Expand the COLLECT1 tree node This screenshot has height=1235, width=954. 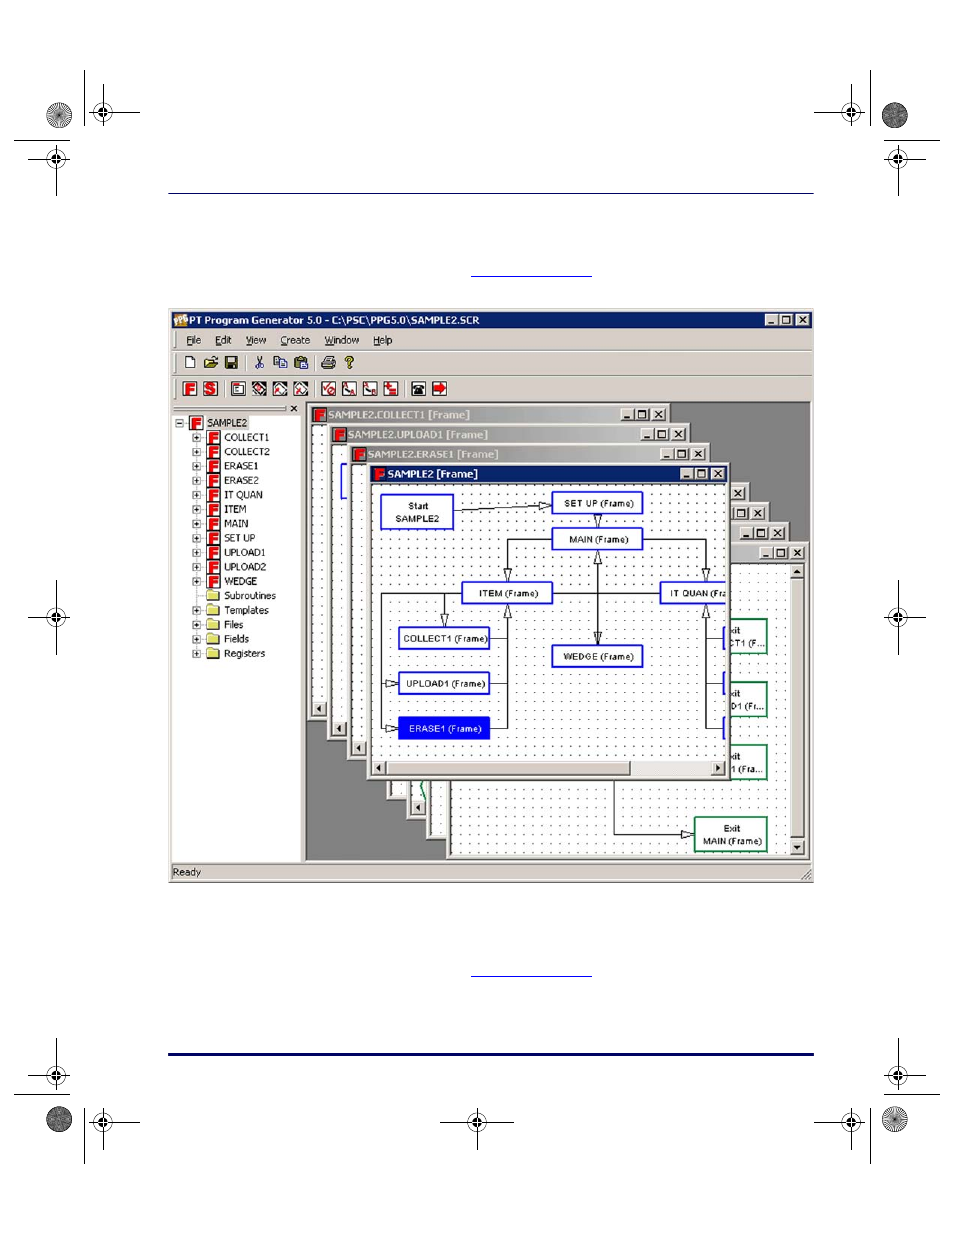click(196, 438)
